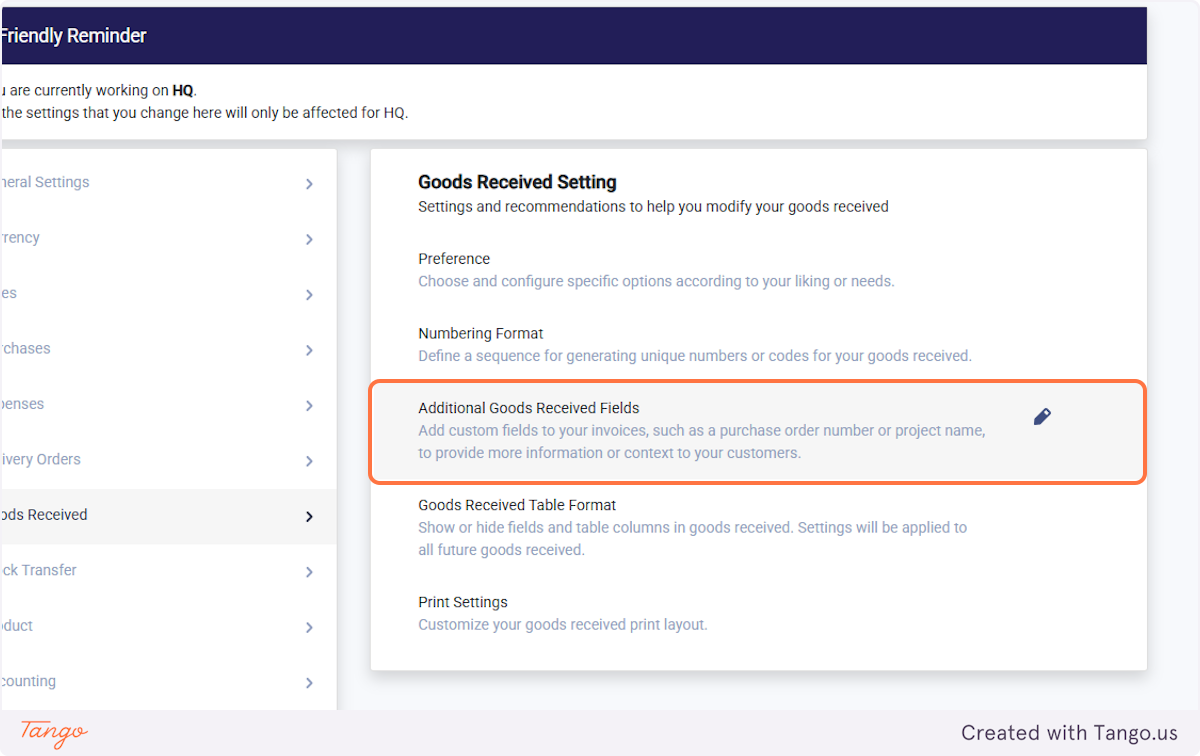Expand the General Settings chevron
Screen dimensions: 1200x756
tap(309, 184)
